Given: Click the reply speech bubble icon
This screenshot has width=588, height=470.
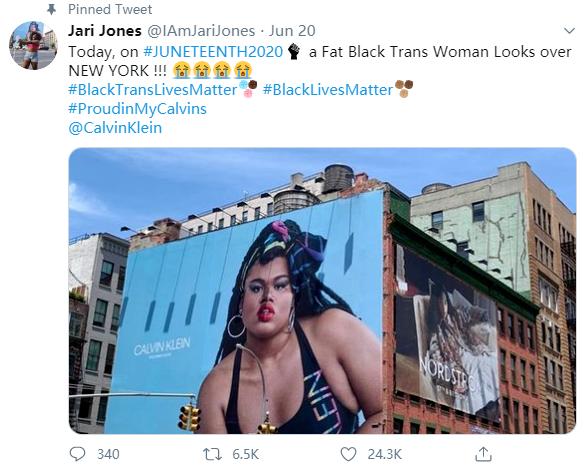Looking at the screenshot, I should pos(78,454).
